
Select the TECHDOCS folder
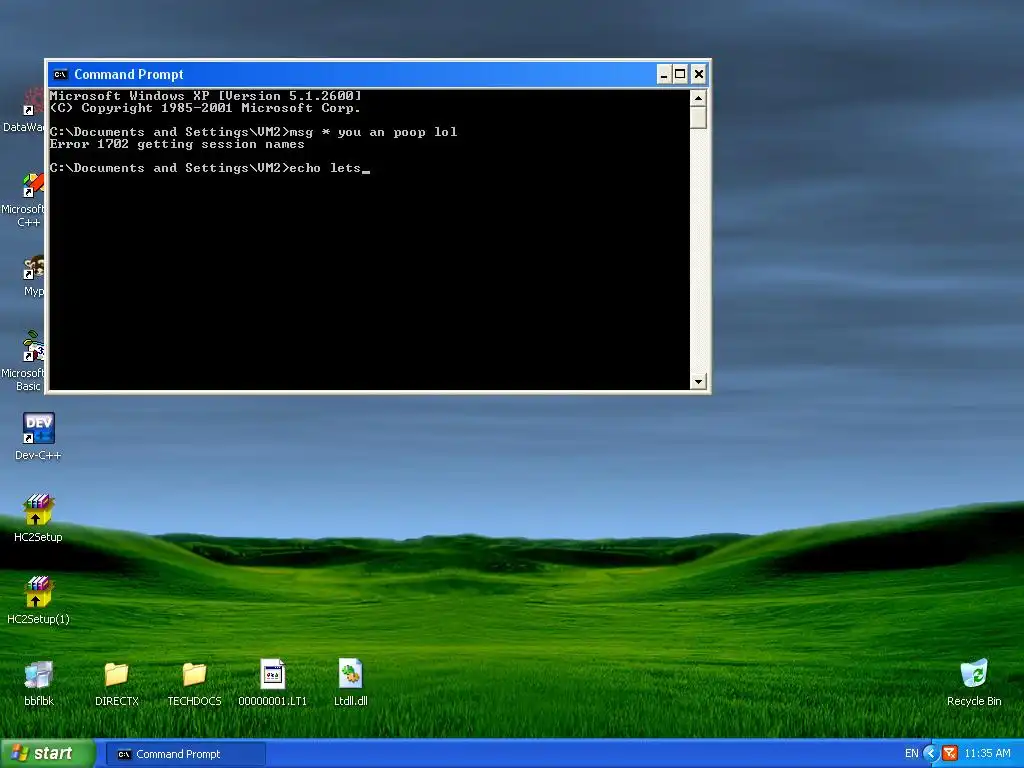point(195,682)
